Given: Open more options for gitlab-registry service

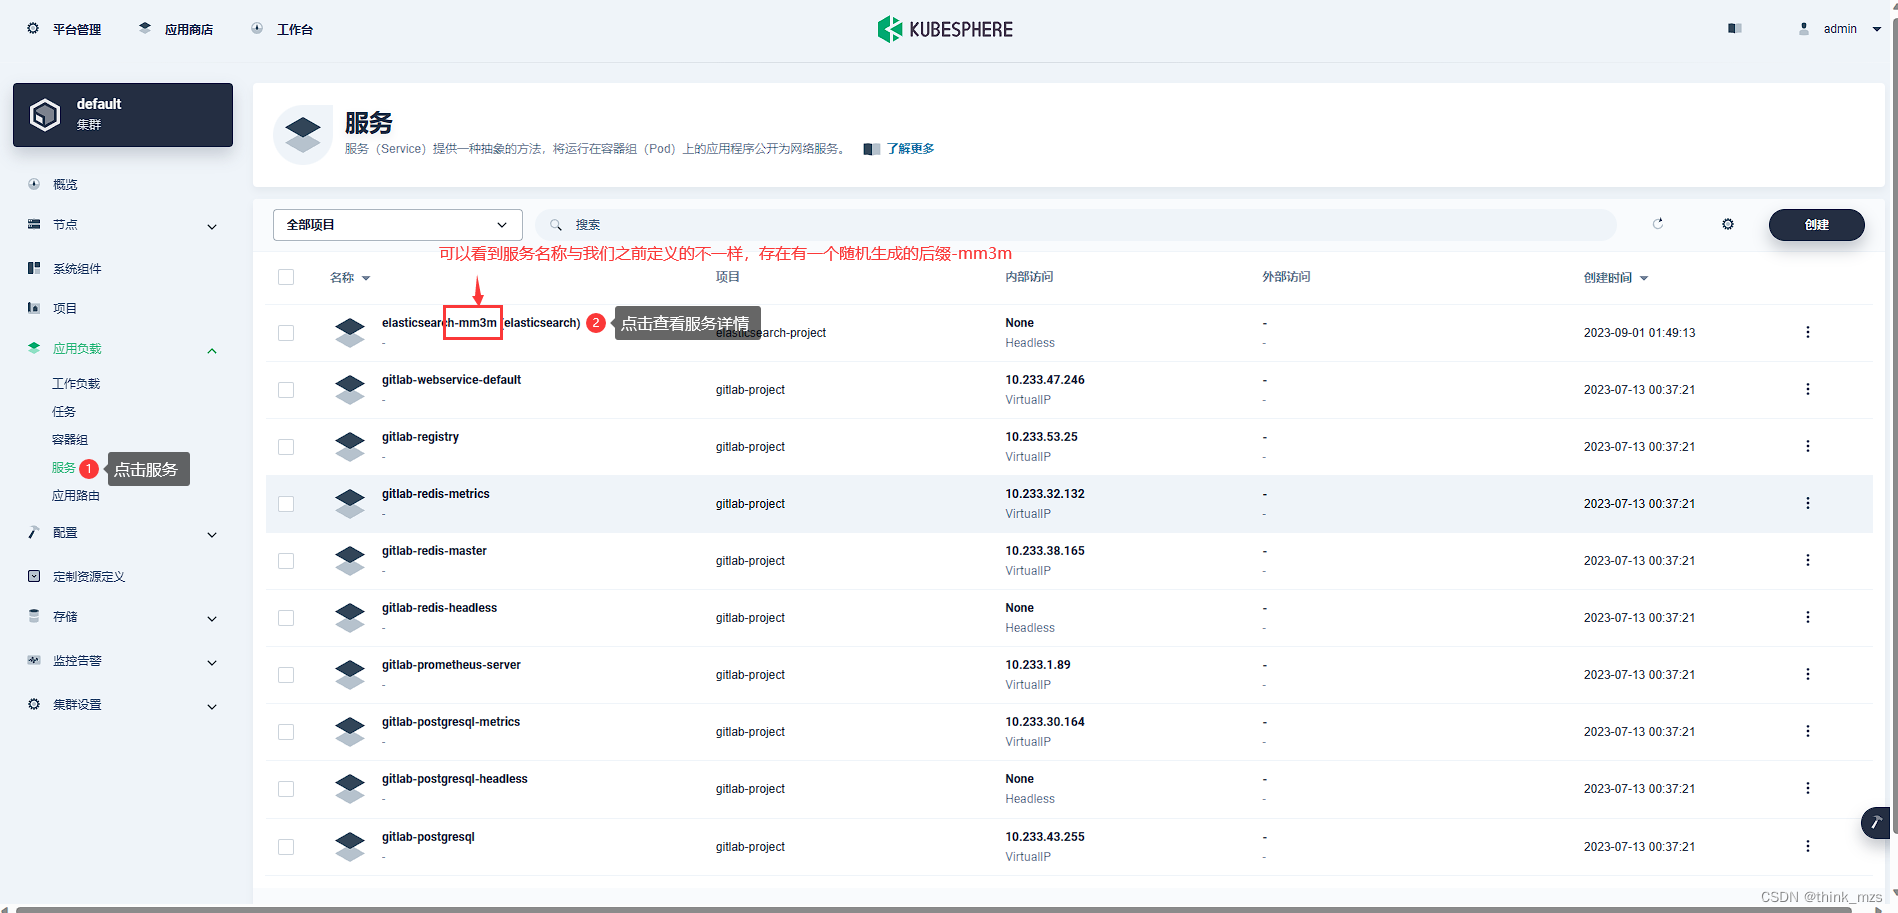Looking at the screenshot, I should 1807,446.
